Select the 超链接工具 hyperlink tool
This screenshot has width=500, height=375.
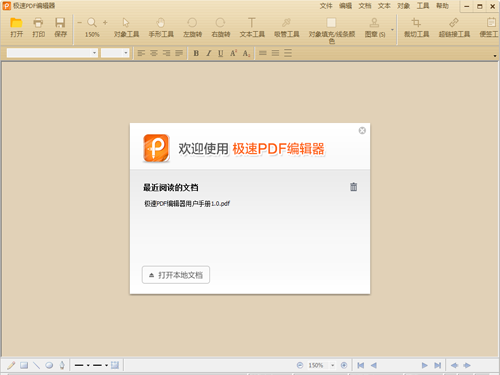click(x=454, y=23)
